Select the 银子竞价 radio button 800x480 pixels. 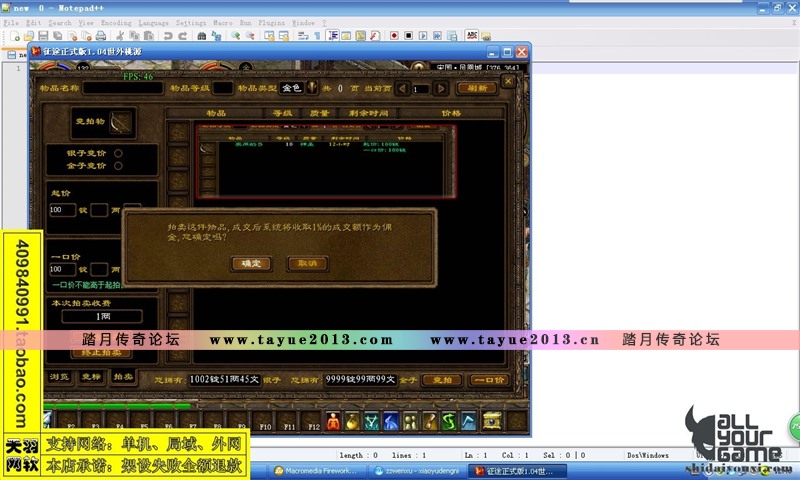[x=118, y=153]
